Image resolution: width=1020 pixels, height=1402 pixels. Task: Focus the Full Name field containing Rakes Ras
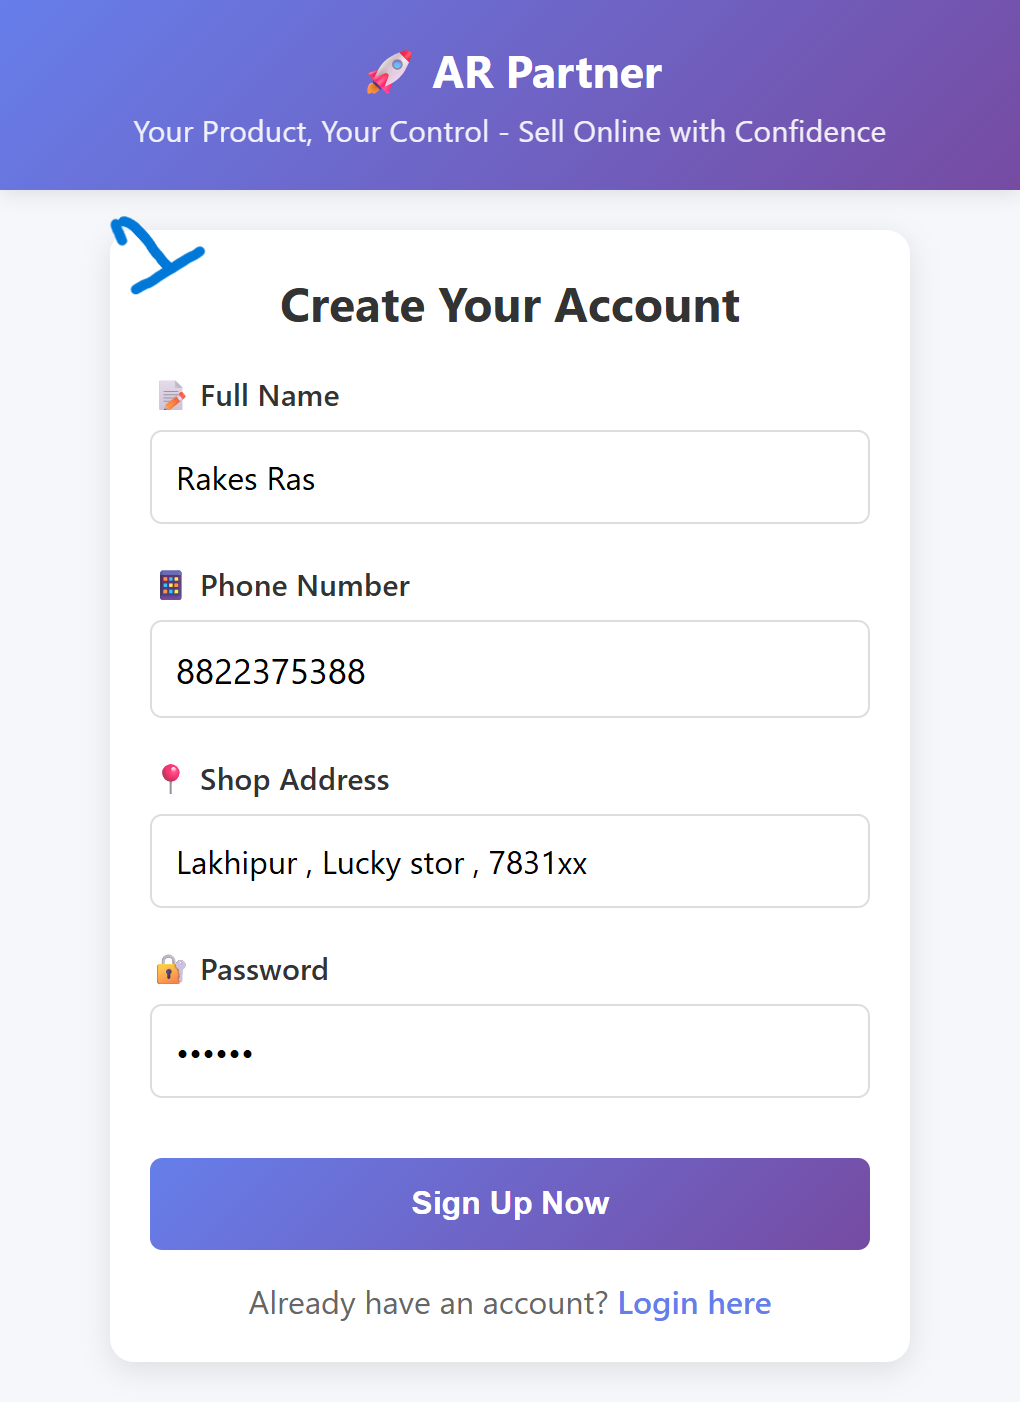(510, 478)
